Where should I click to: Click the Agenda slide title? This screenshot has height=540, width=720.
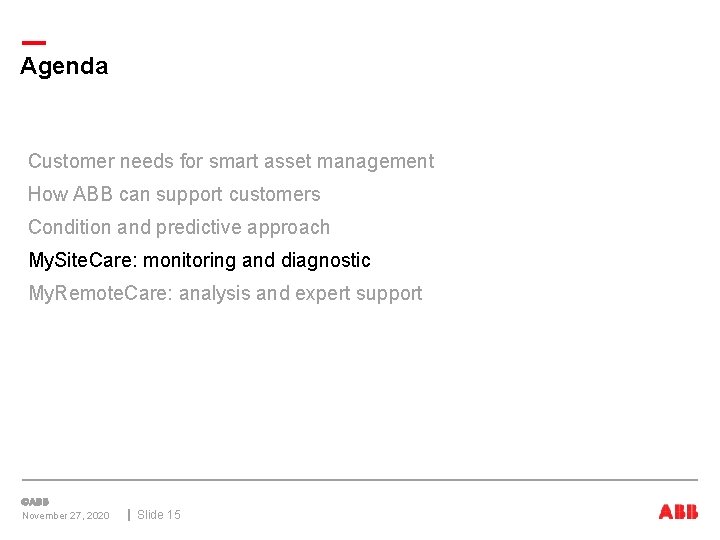click(64, 66)
